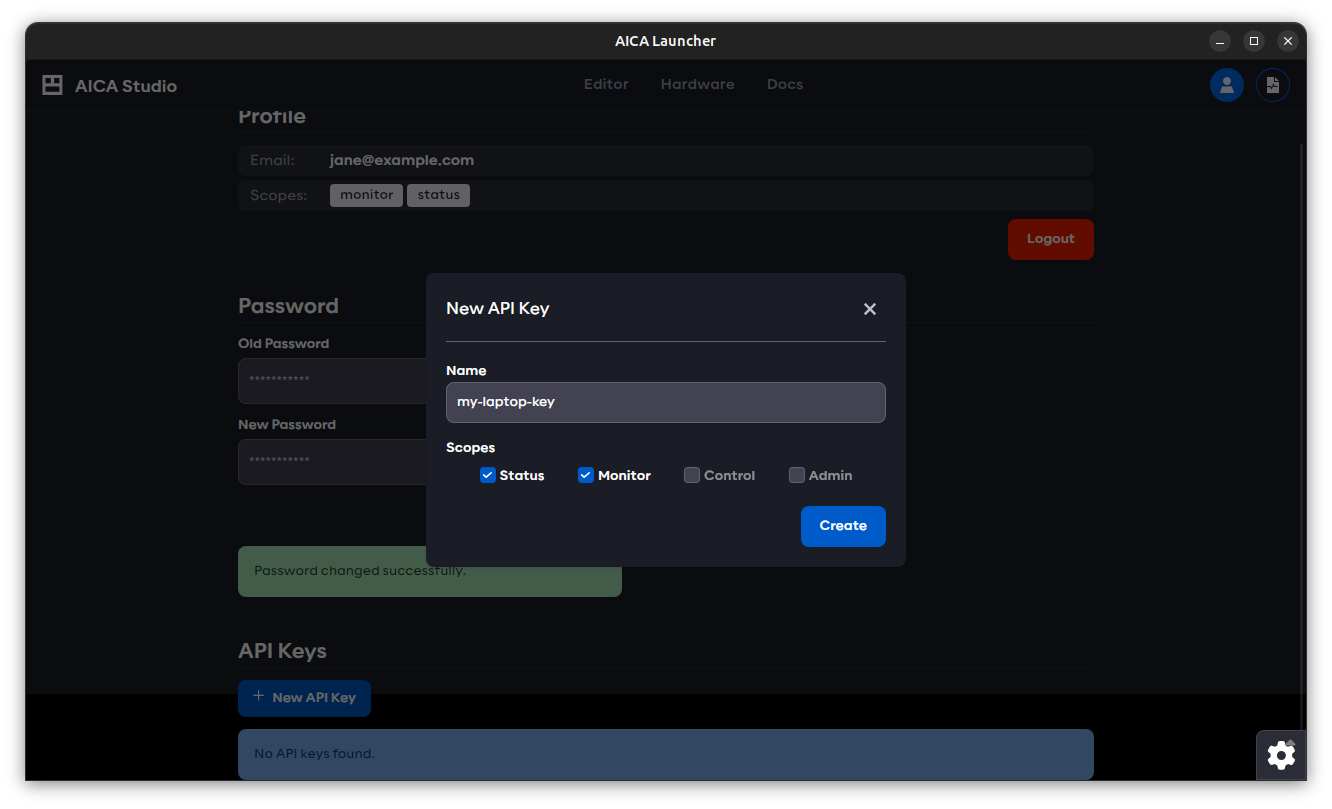Image resolution: width=1332 pixels, height=809 pixels.
Task: Click the AICA Studio logo icon
Action: 52,86
